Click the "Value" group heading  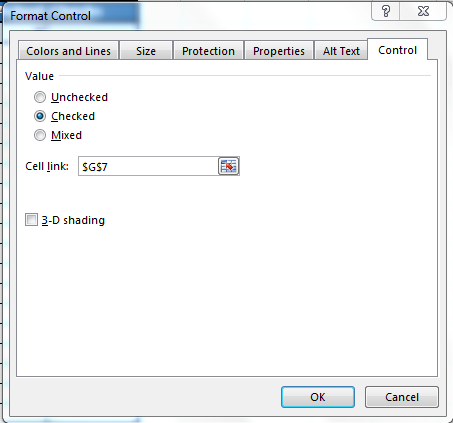click(39, 76)
